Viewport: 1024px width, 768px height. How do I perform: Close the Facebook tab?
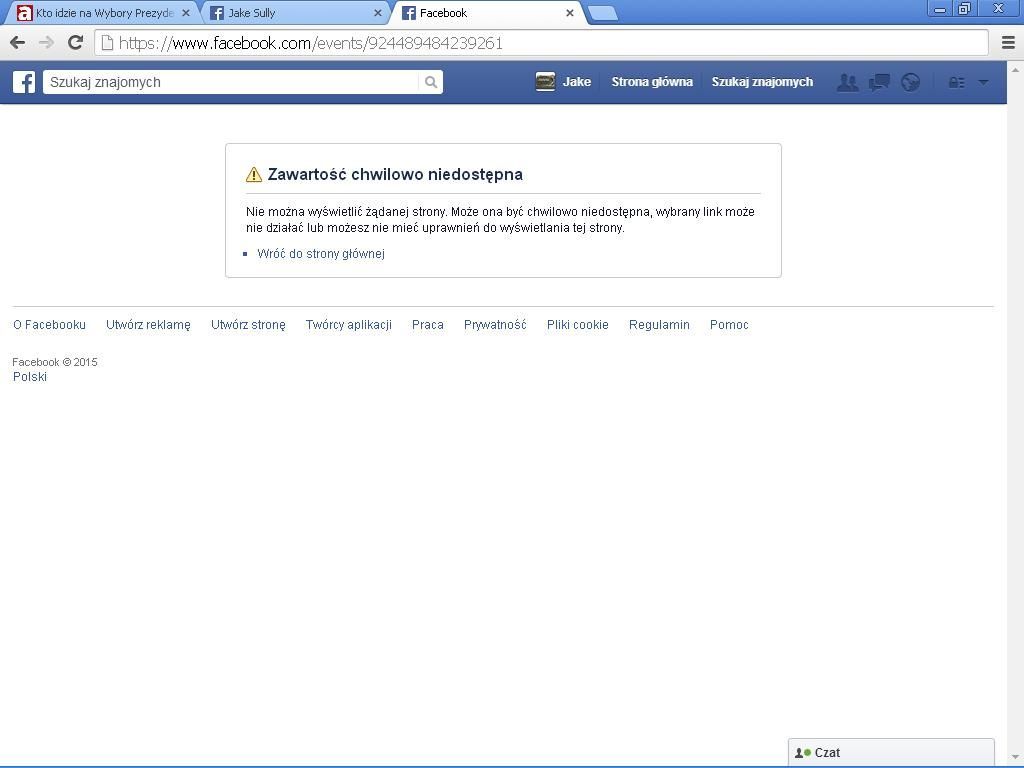click(569, 13)
